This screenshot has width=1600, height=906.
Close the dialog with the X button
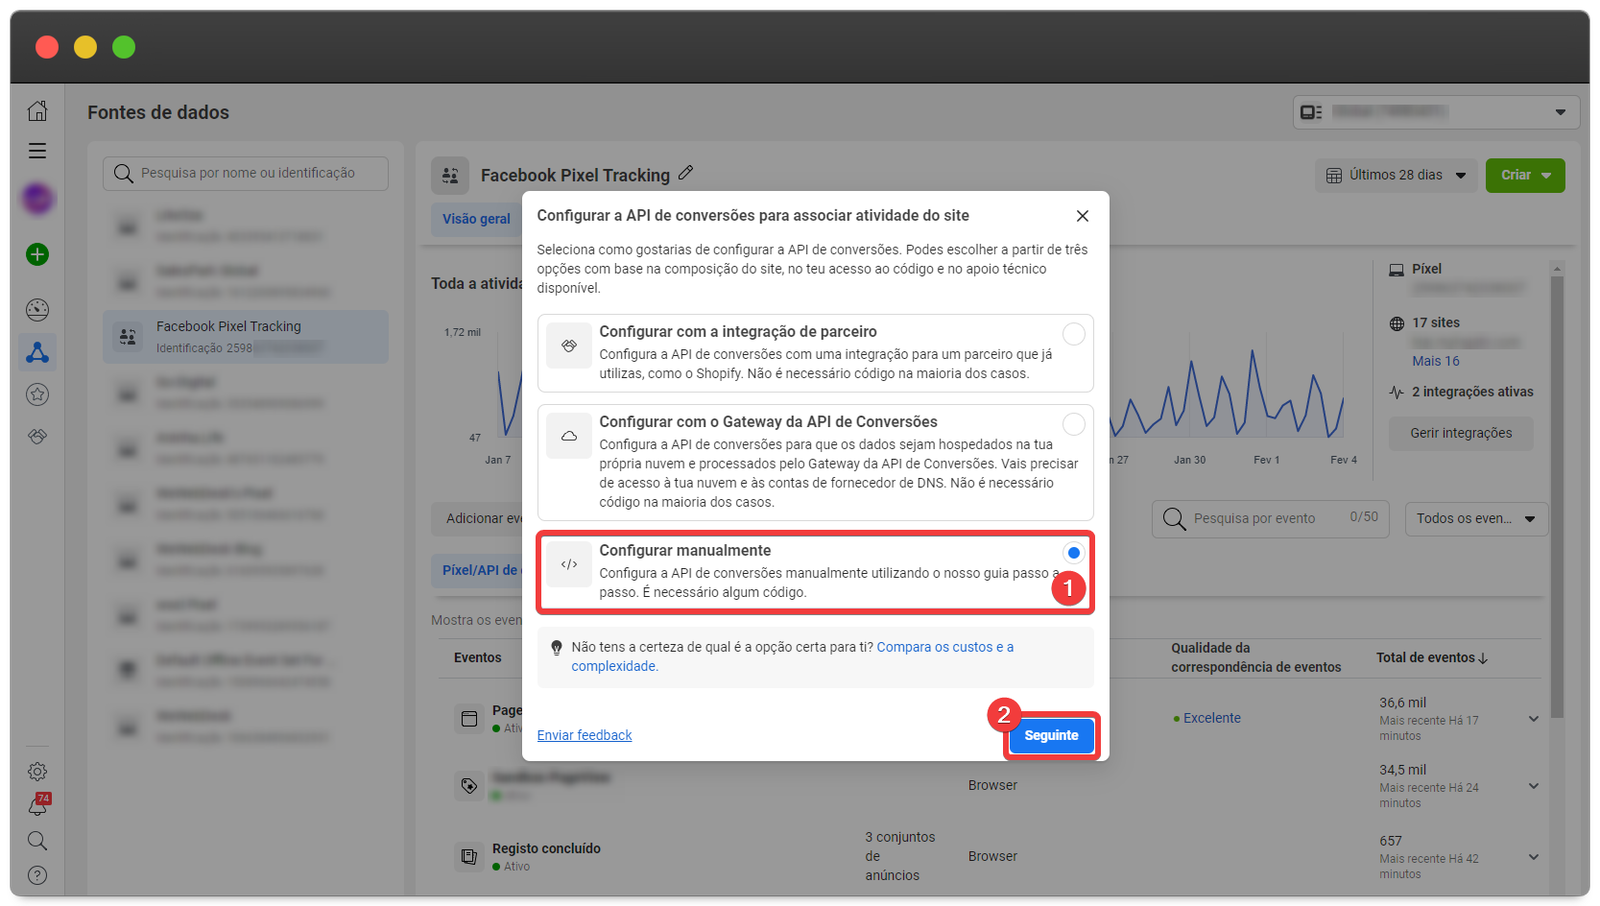[x=1082, y=216]
